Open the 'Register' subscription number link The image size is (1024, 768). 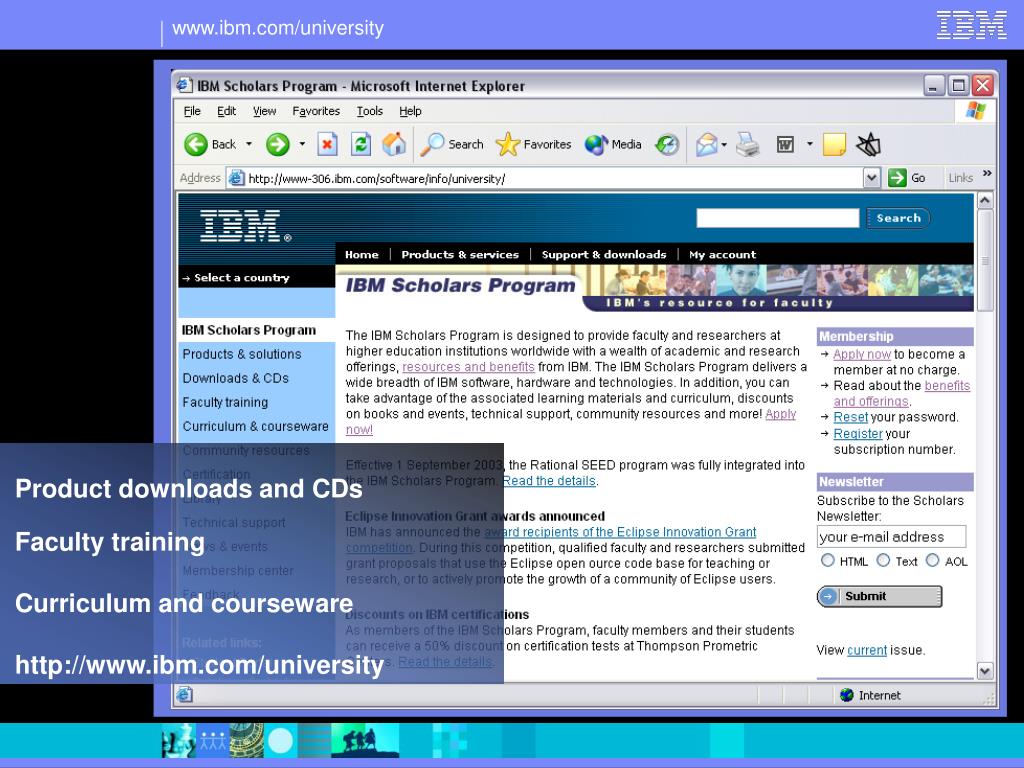coord(857,433)
